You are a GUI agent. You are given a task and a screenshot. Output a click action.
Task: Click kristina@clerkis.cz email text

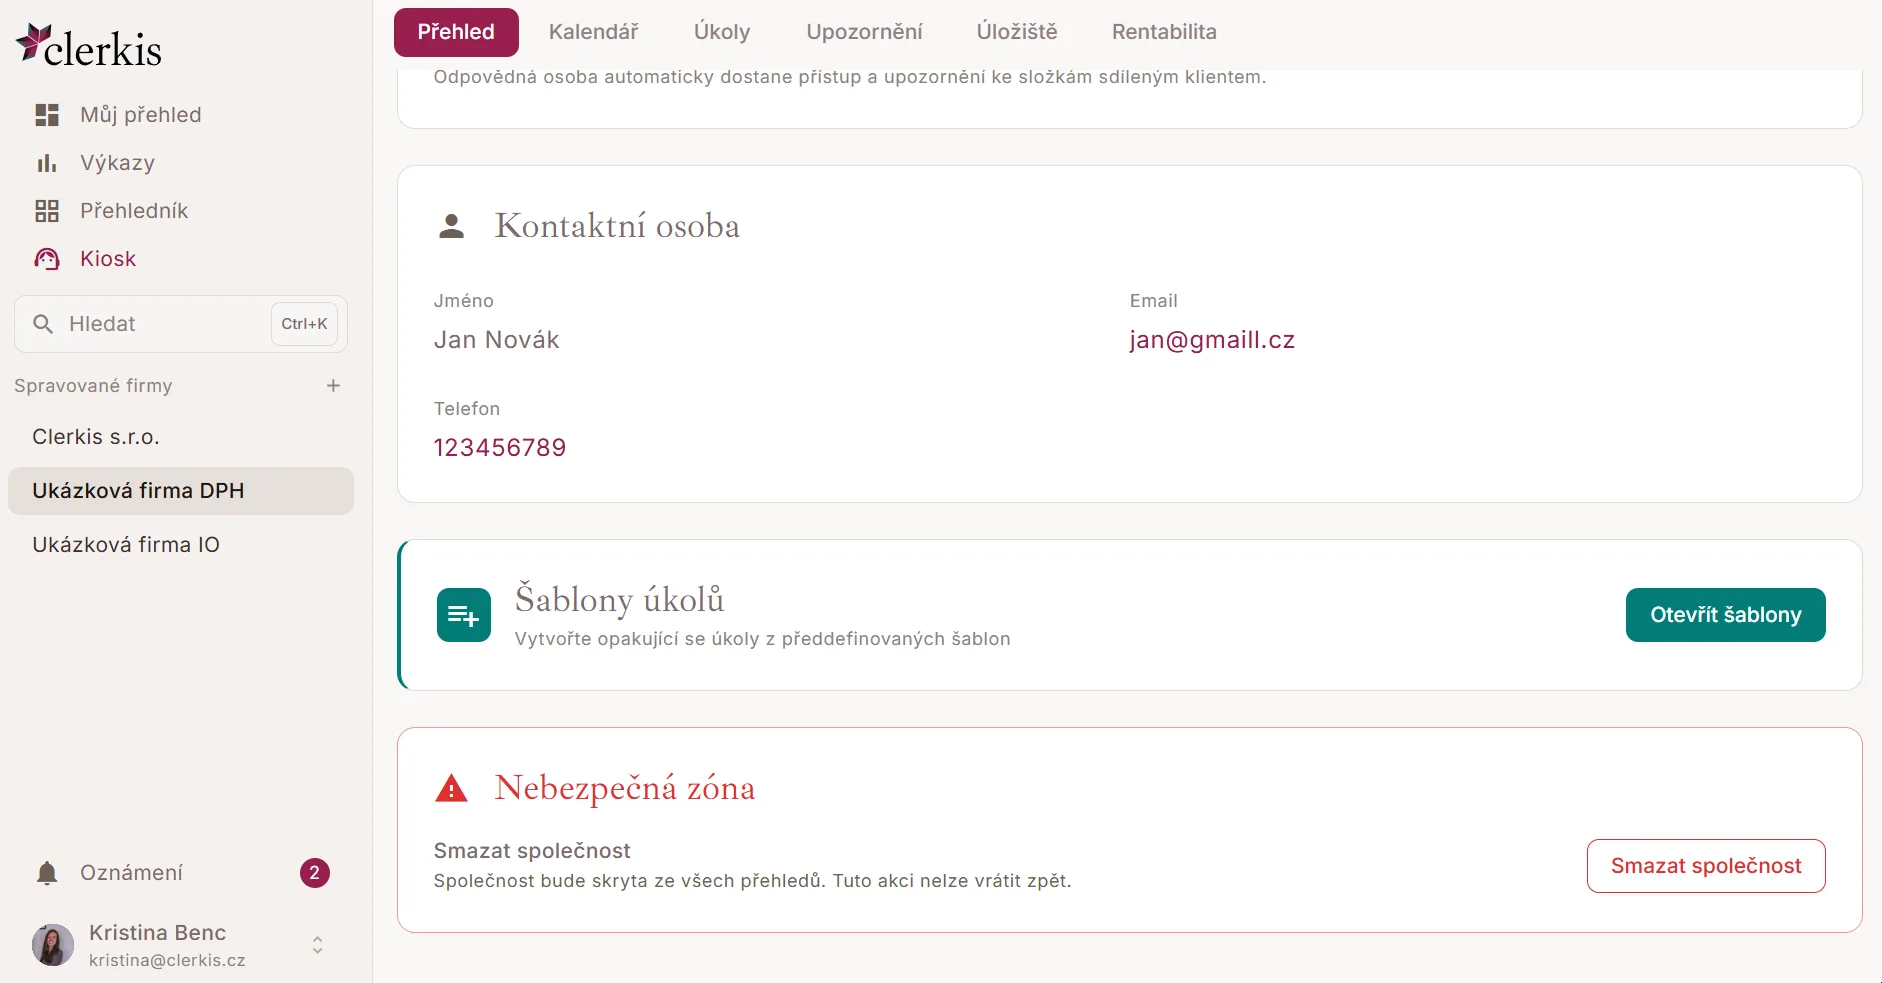click(x=167, y=960)
